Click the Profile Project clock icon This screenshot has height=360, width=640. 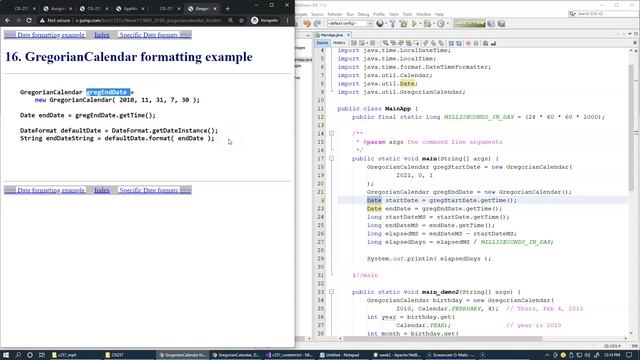point(441,24)
